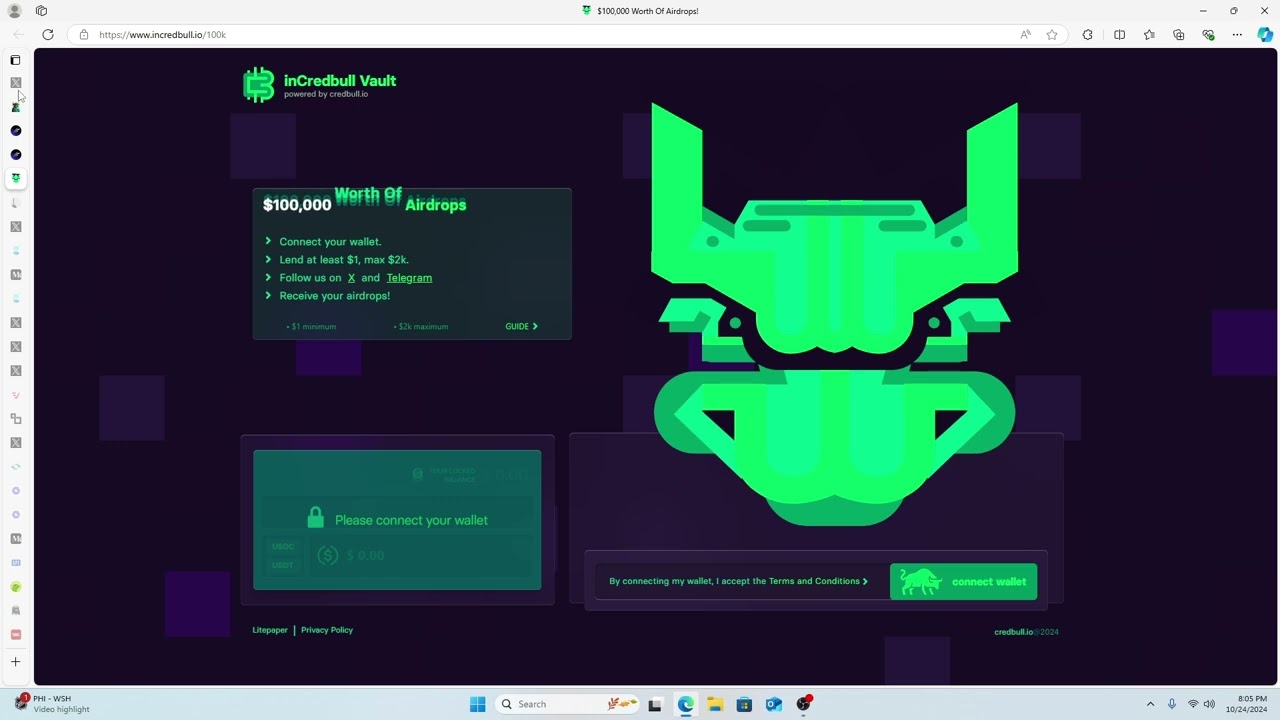Screen dimensions: 1280x720
Task: Click "Please connect your wallet" text
Action: click(x=411, y=520)
